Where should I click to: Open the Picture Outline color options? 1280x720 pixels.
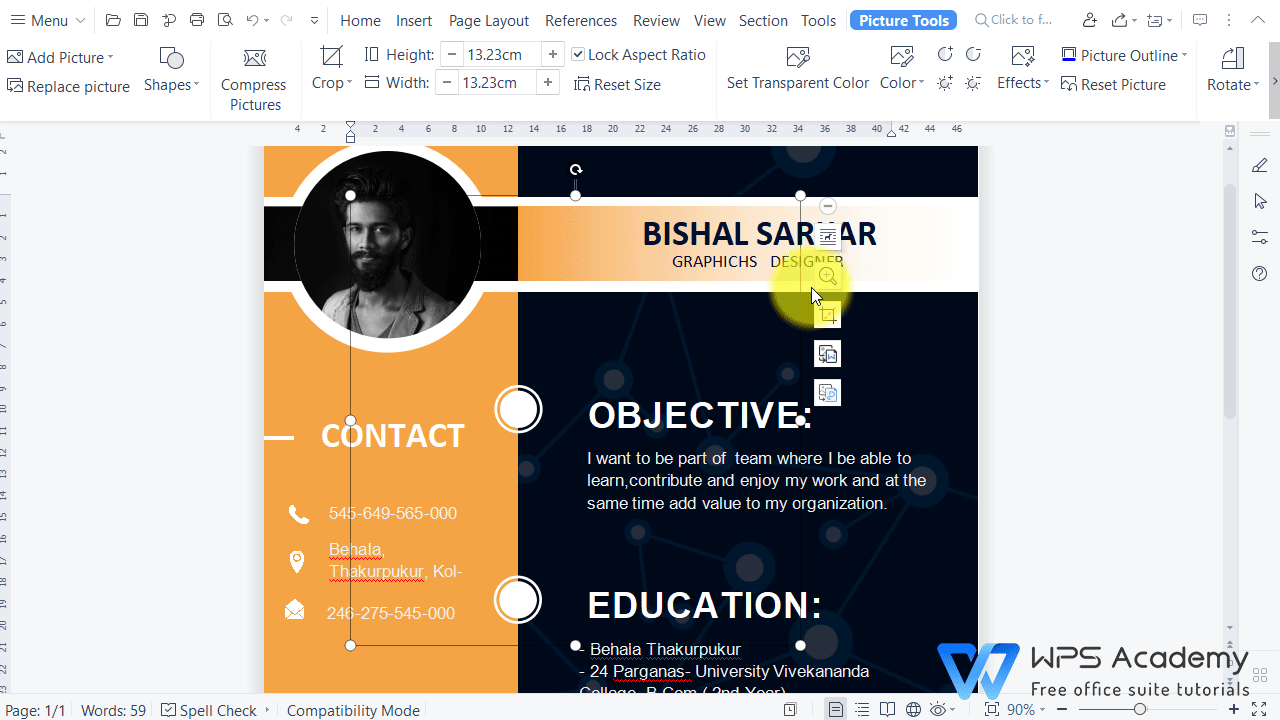[x=1124, y=55]
